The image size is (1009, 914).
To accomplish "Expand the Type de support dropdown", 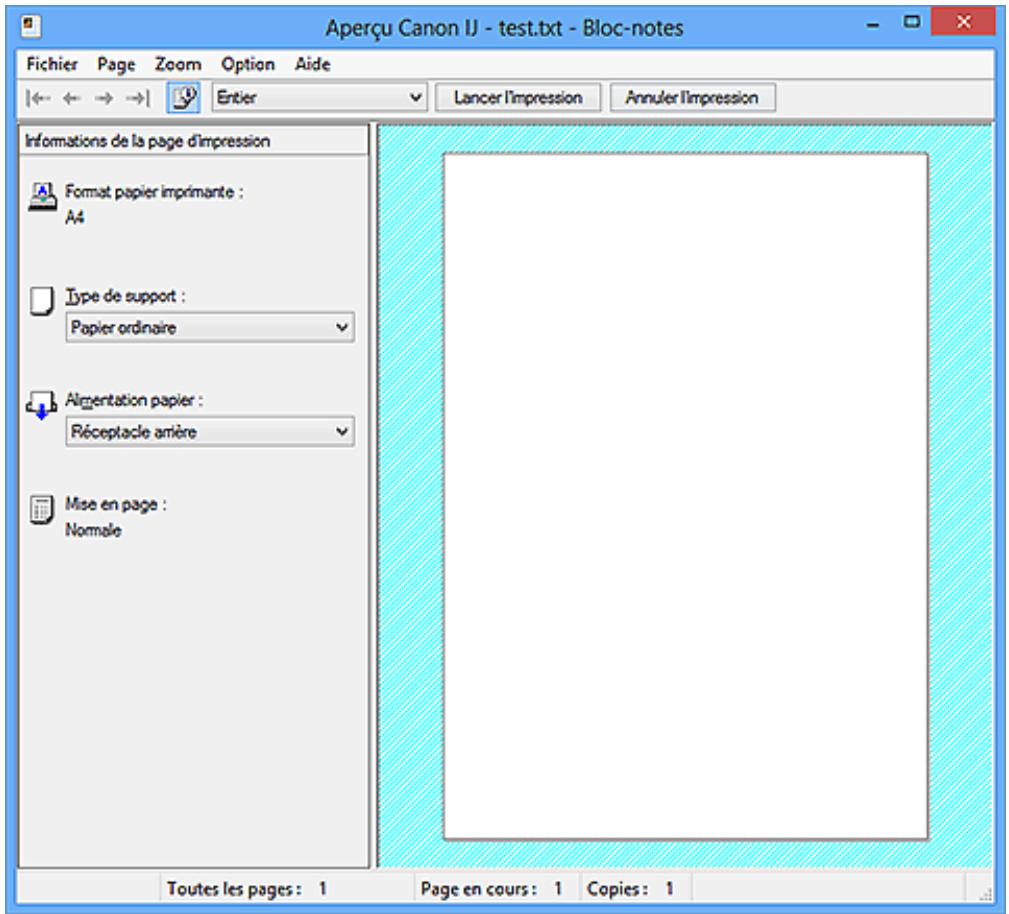I will [210, 327].
